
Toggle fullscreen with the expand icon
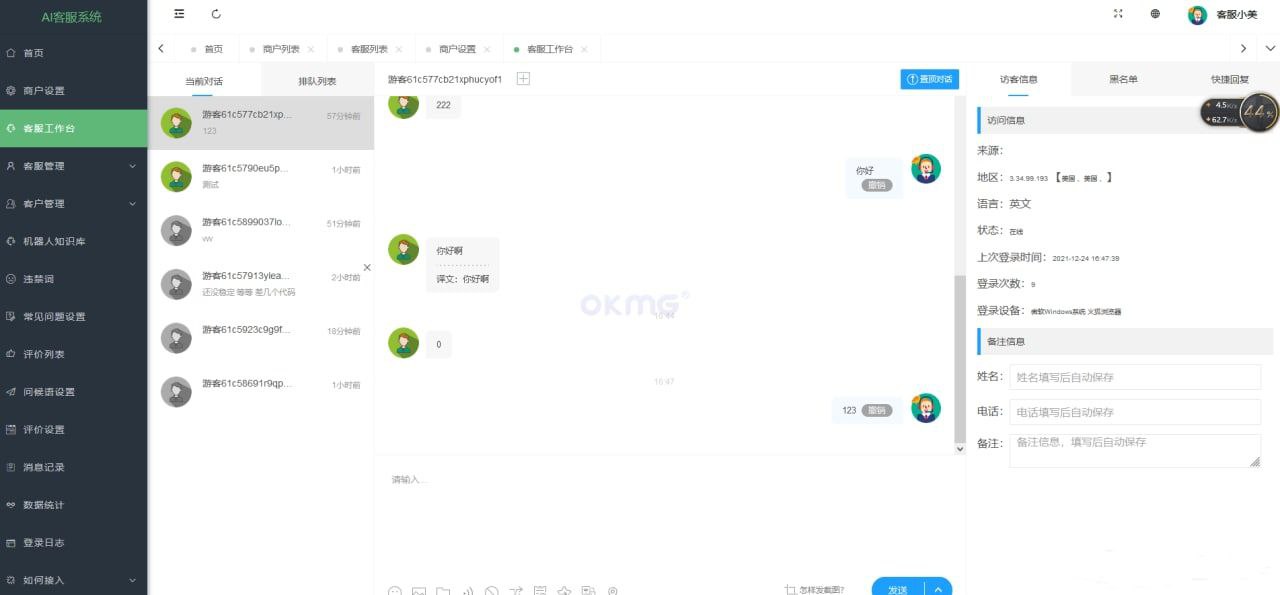tap(1118, 14)
